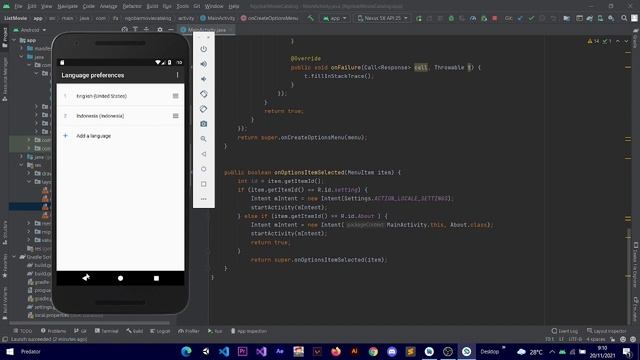Screen dimensions: 640x360
Task: Hide the Project panel with minus icon
Action: click(171, 30)
